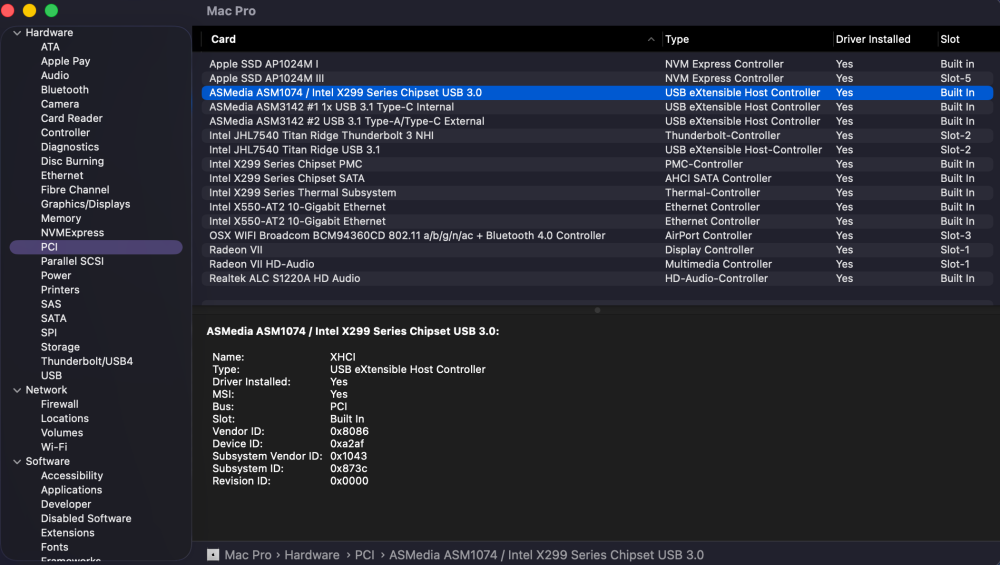Select USB in the sidebar
1000x565 pixels.
(x=52, y=376)
